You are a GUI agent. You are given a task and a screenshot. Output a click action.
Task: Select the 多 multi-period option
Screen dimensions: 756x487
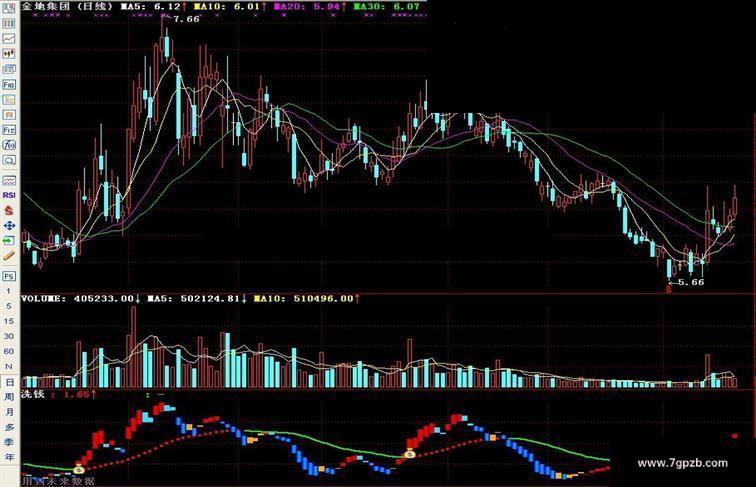(9, 427)
